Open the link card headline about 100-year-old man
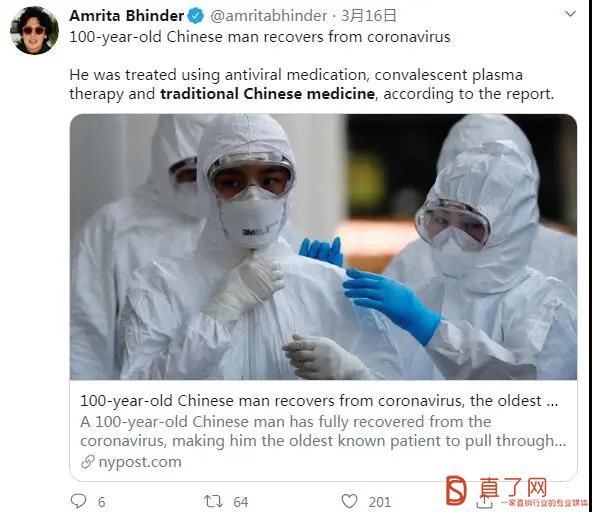Image resolution: width=592 pixels, height=512 pixels. [319, 401]
